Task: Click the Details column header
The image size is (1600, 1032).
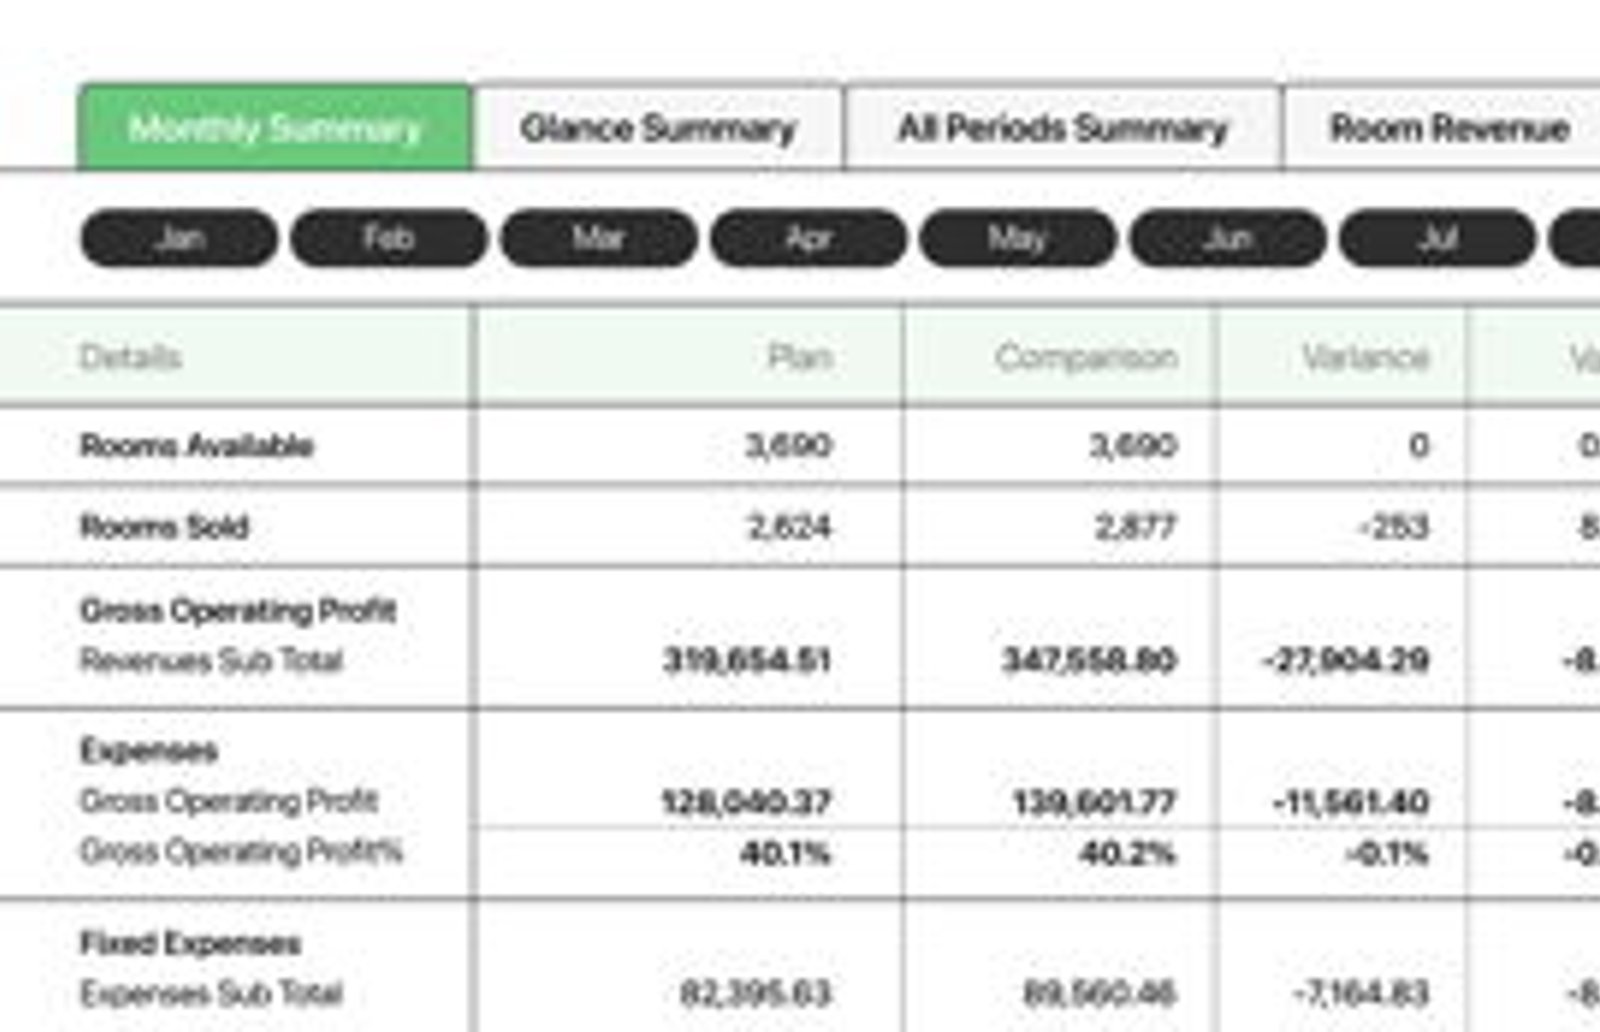Action: (130, 357)
